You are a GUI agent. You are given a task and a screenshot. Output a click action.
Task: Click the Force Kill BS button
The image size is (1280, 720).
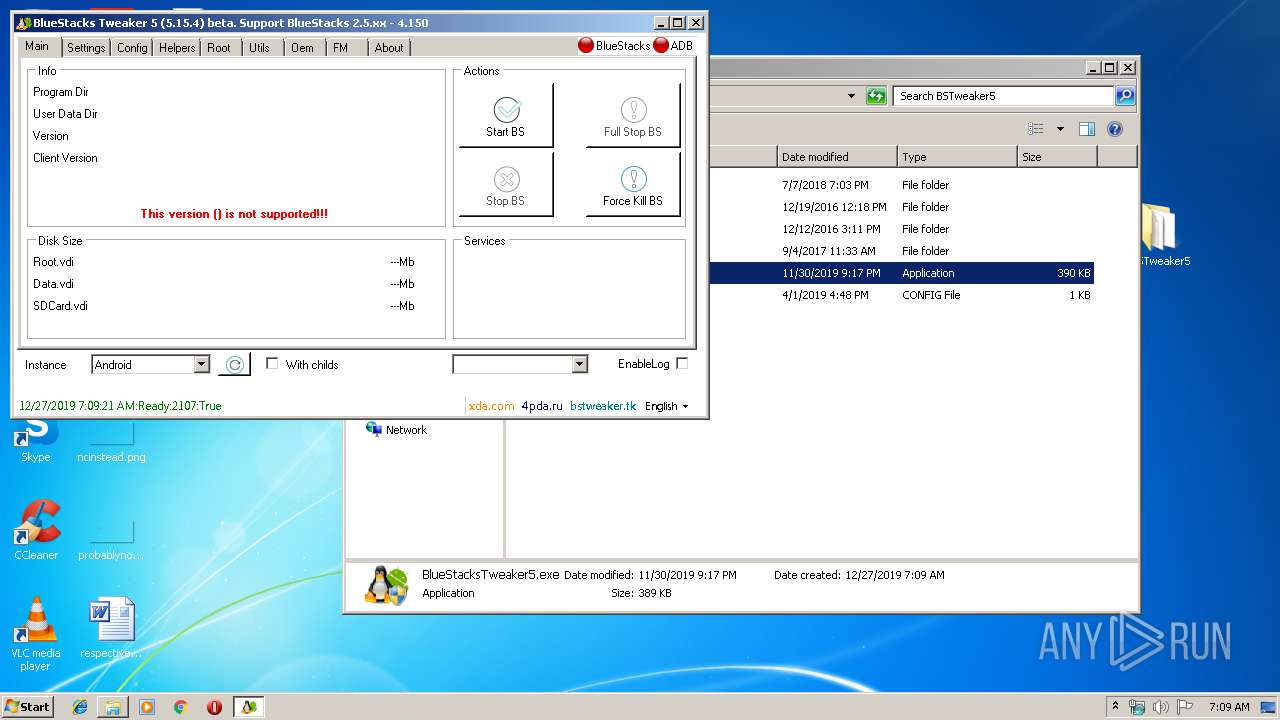point(633,184)
